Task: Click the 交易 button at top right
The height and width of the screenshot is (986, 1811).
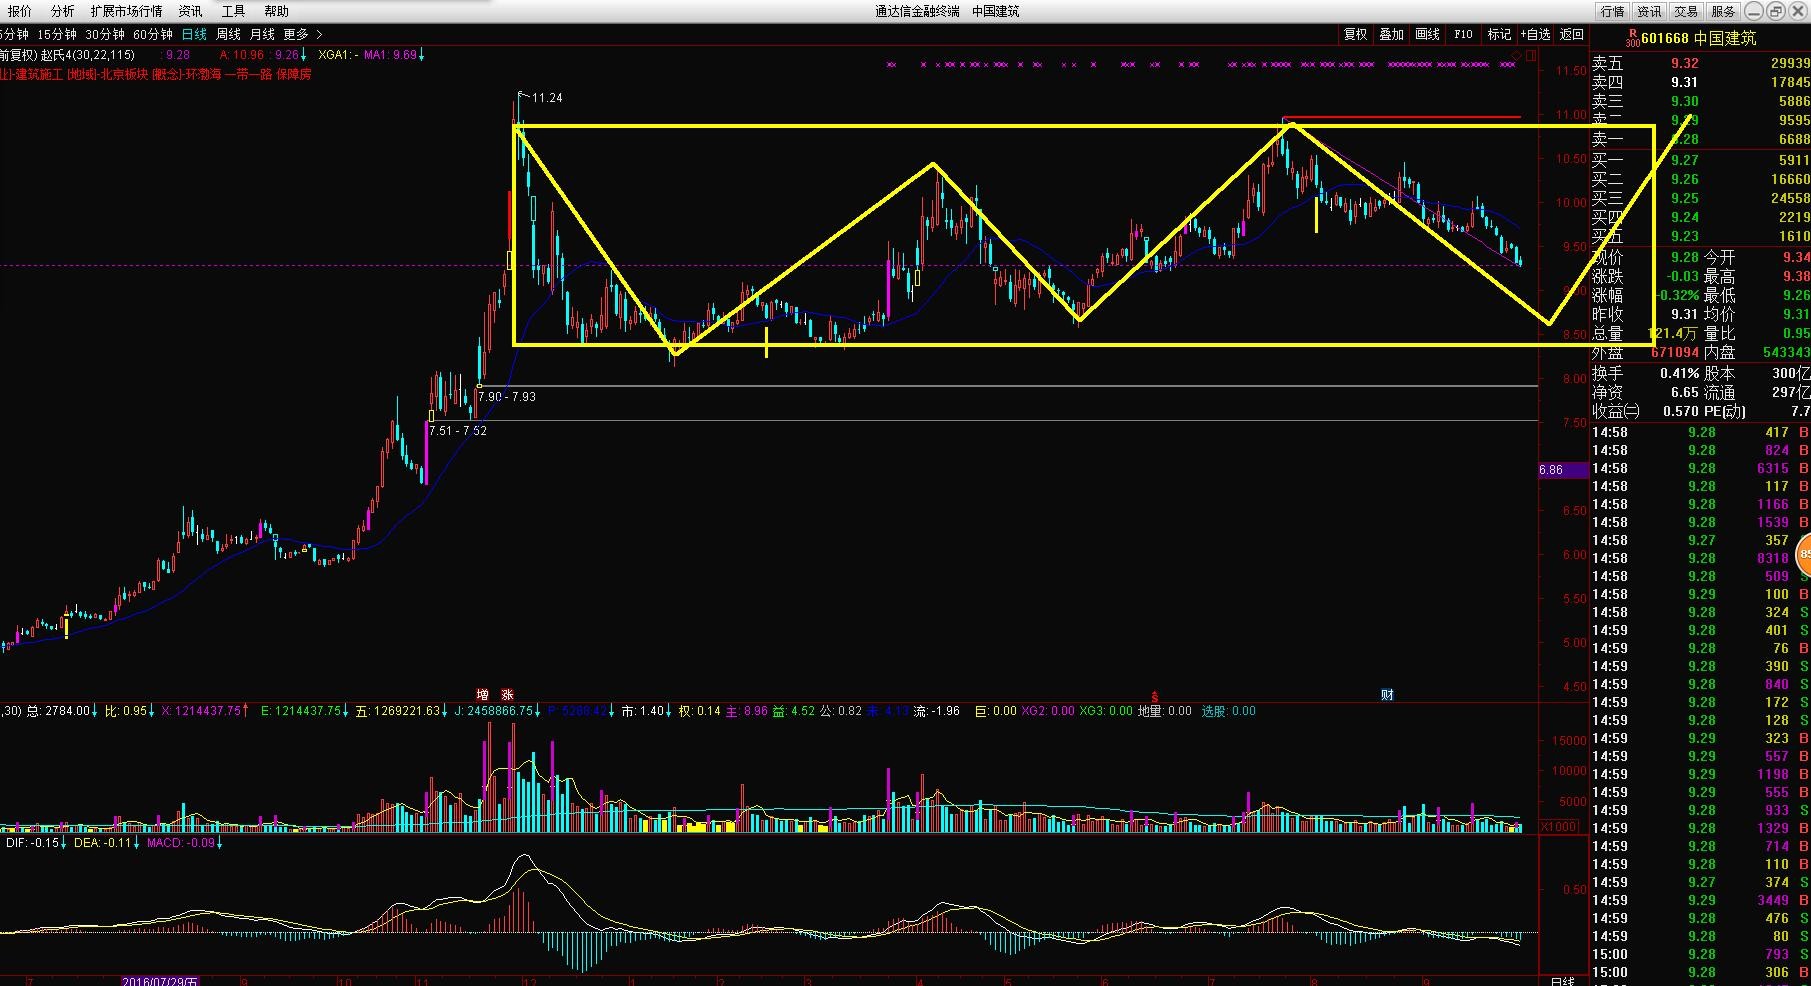Action: pos(1686,11)
